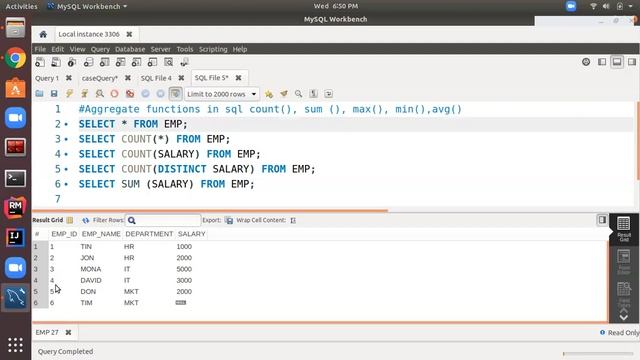Export the recordset to an external file

pos(229,220)
